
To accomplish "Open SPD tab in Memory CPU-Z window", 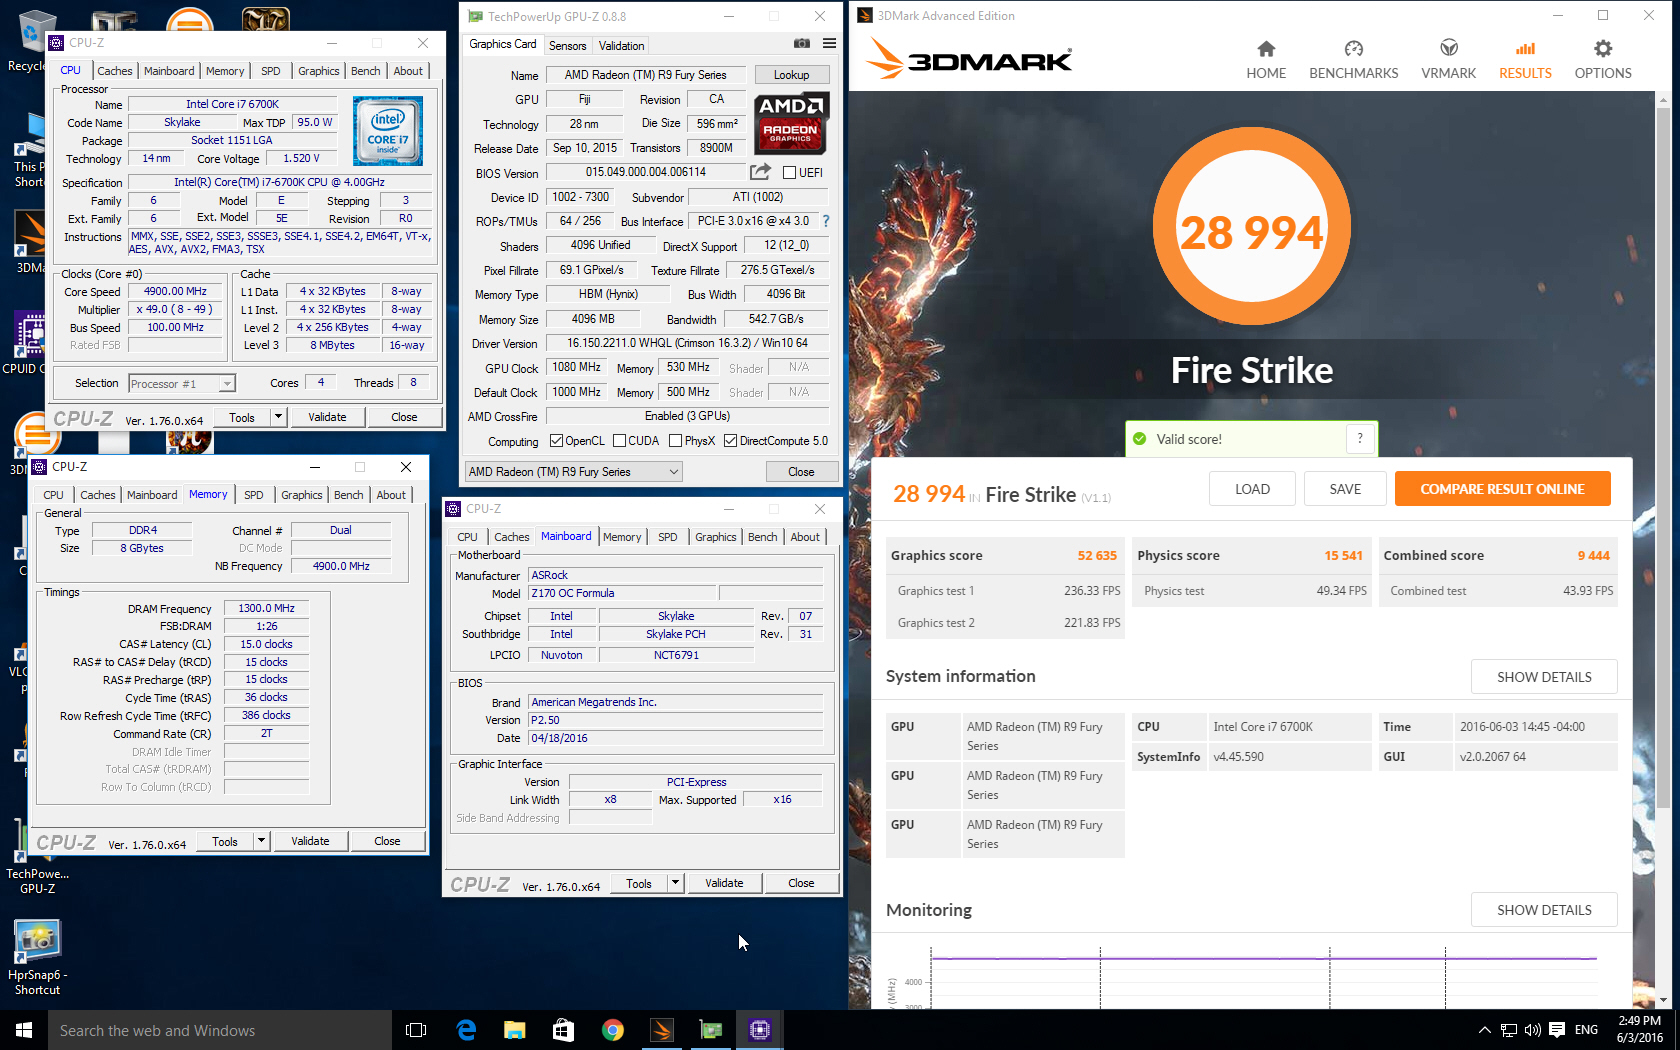I will [254, 495].
